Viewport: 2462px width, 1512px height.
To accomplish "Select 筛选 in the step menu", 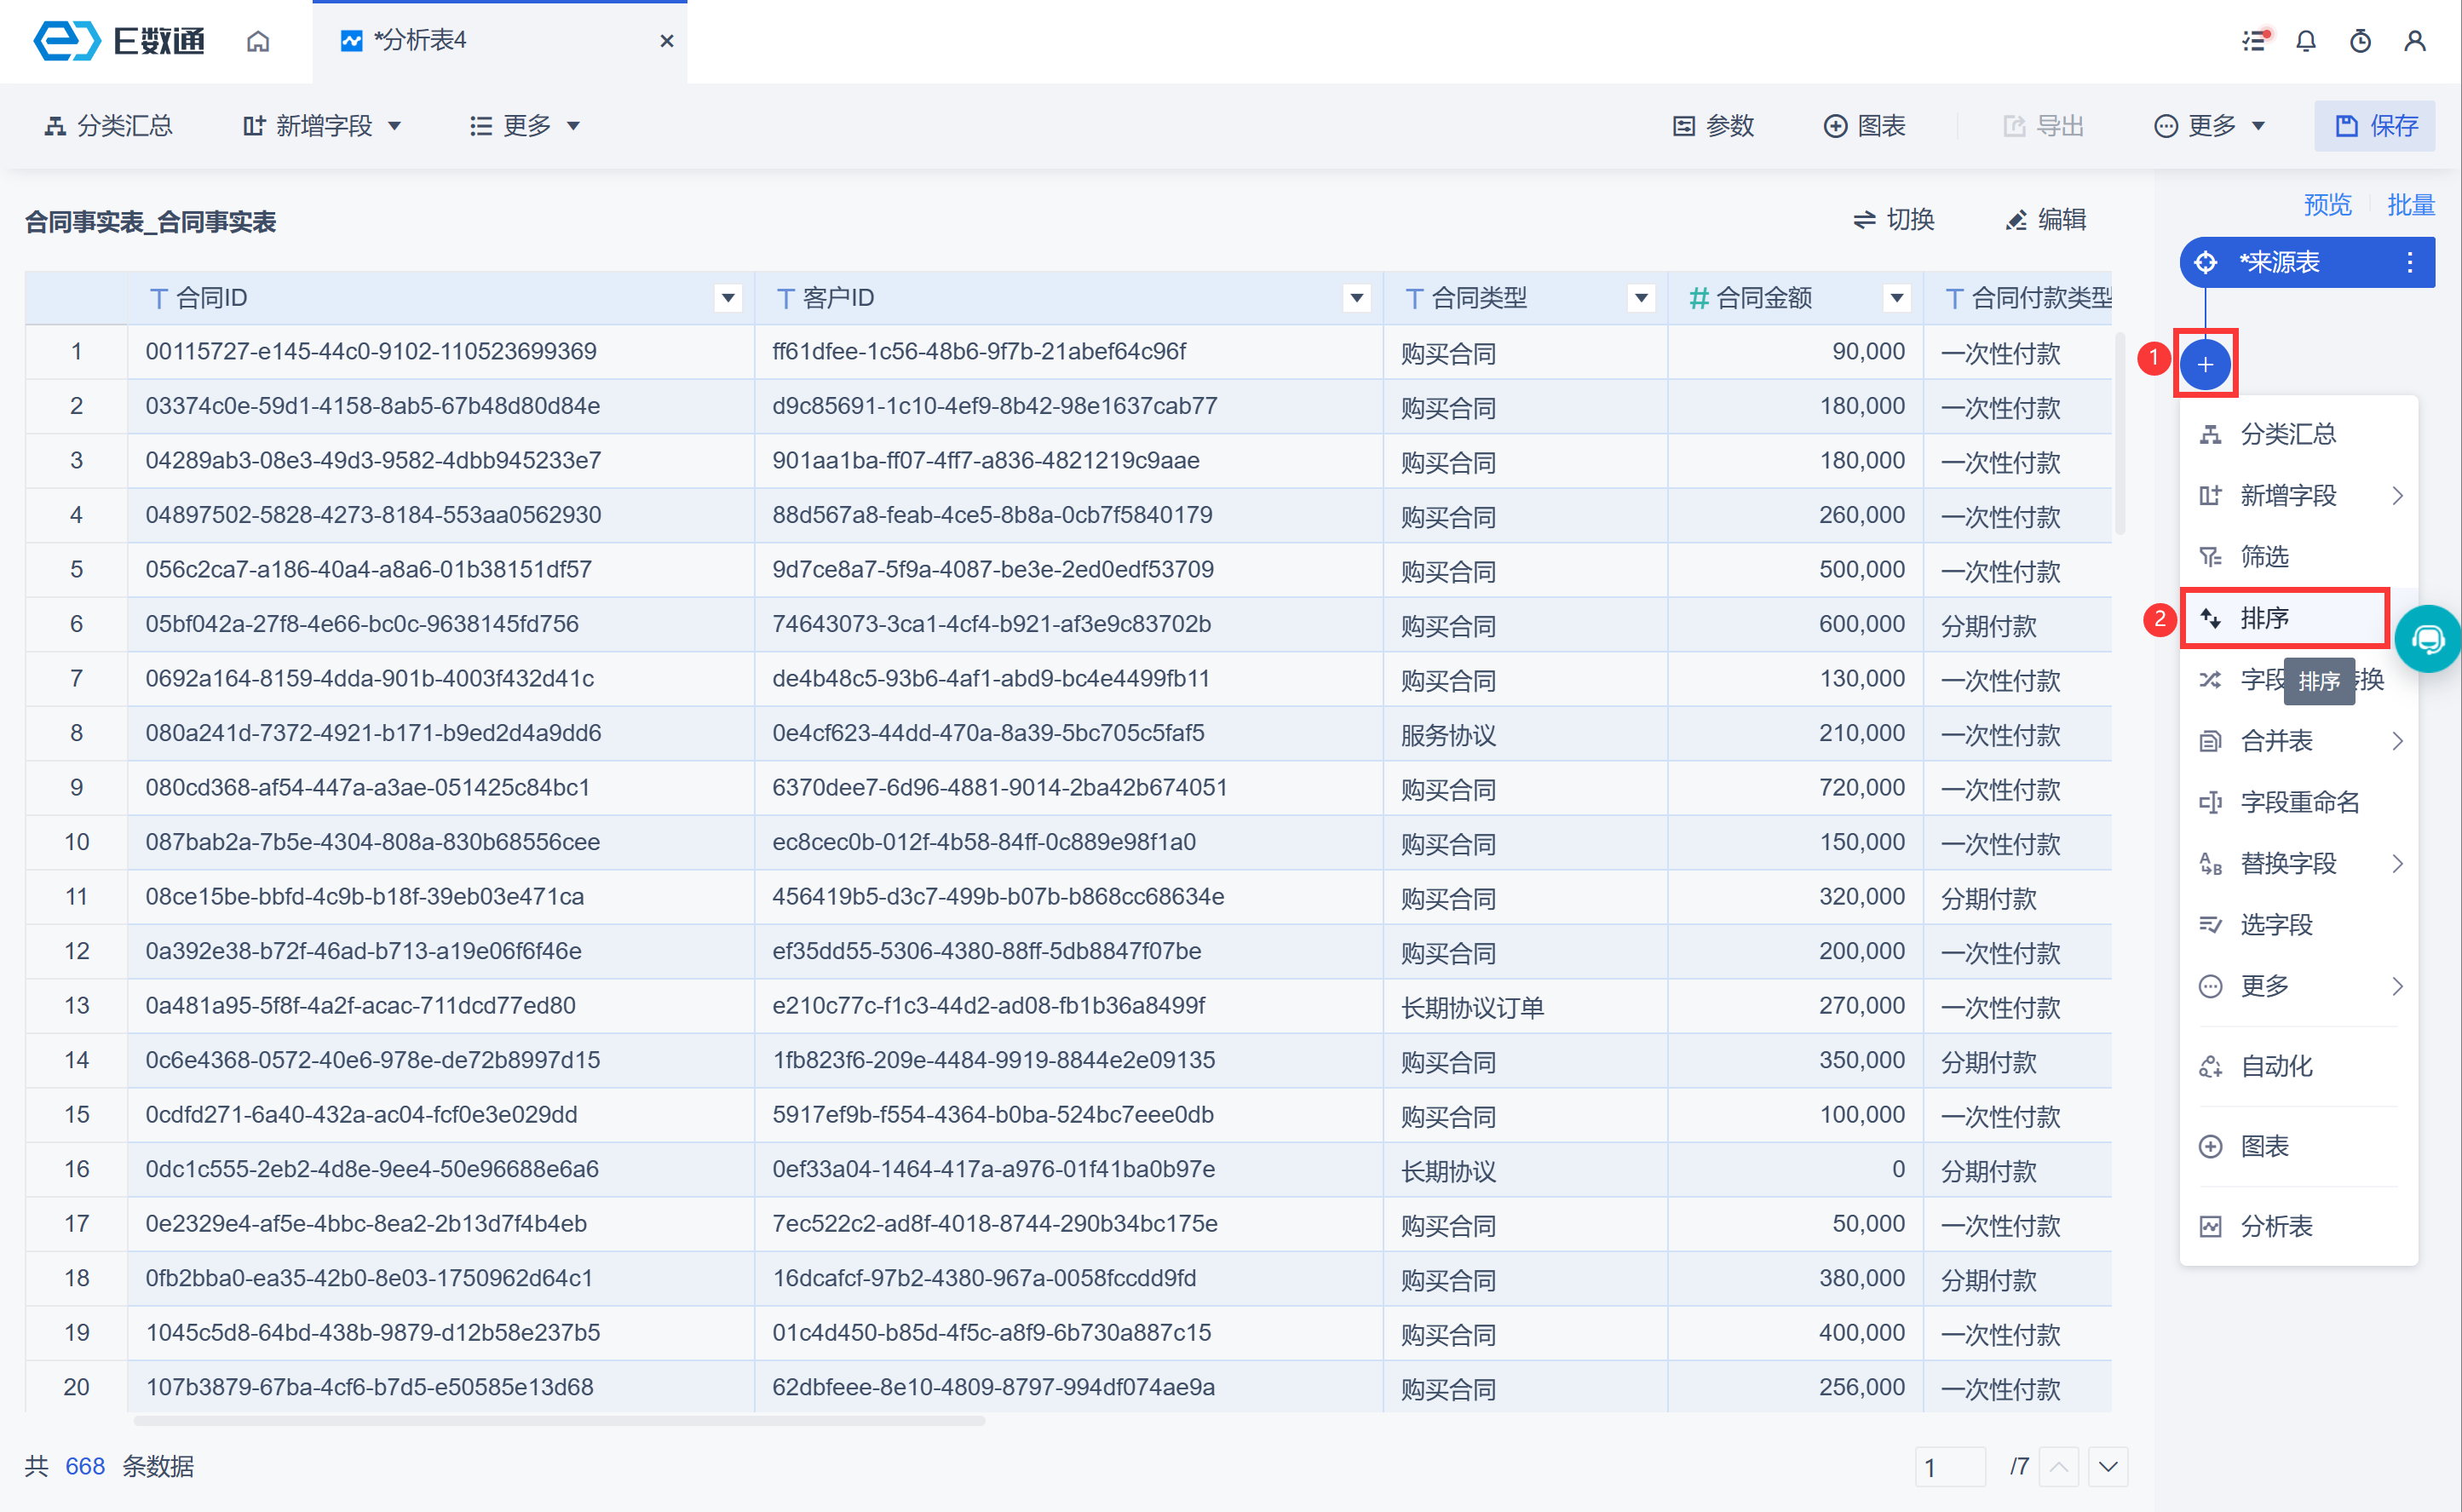I will click(2264, 556).
